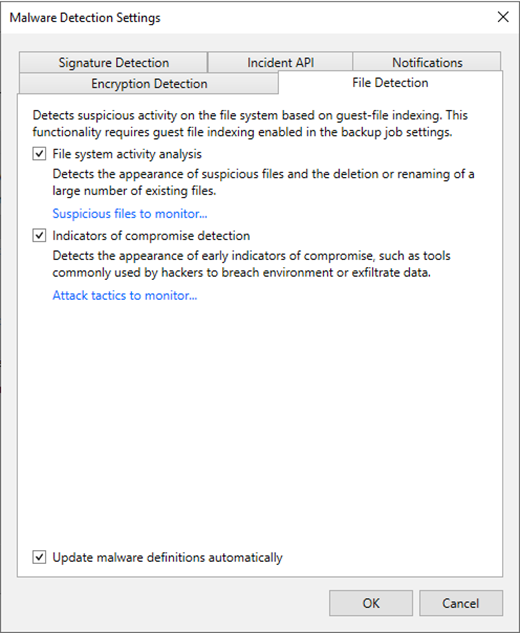The height and width of the screenshot is (633, 520).
Task: Uncheck the File system activity analysis checkbox
Action: pos(39,154)
